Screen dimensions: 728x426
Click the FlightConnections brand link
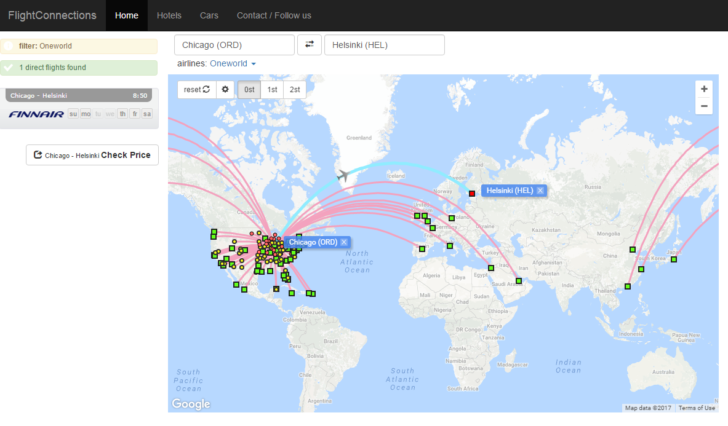click(x=52, y=15)
